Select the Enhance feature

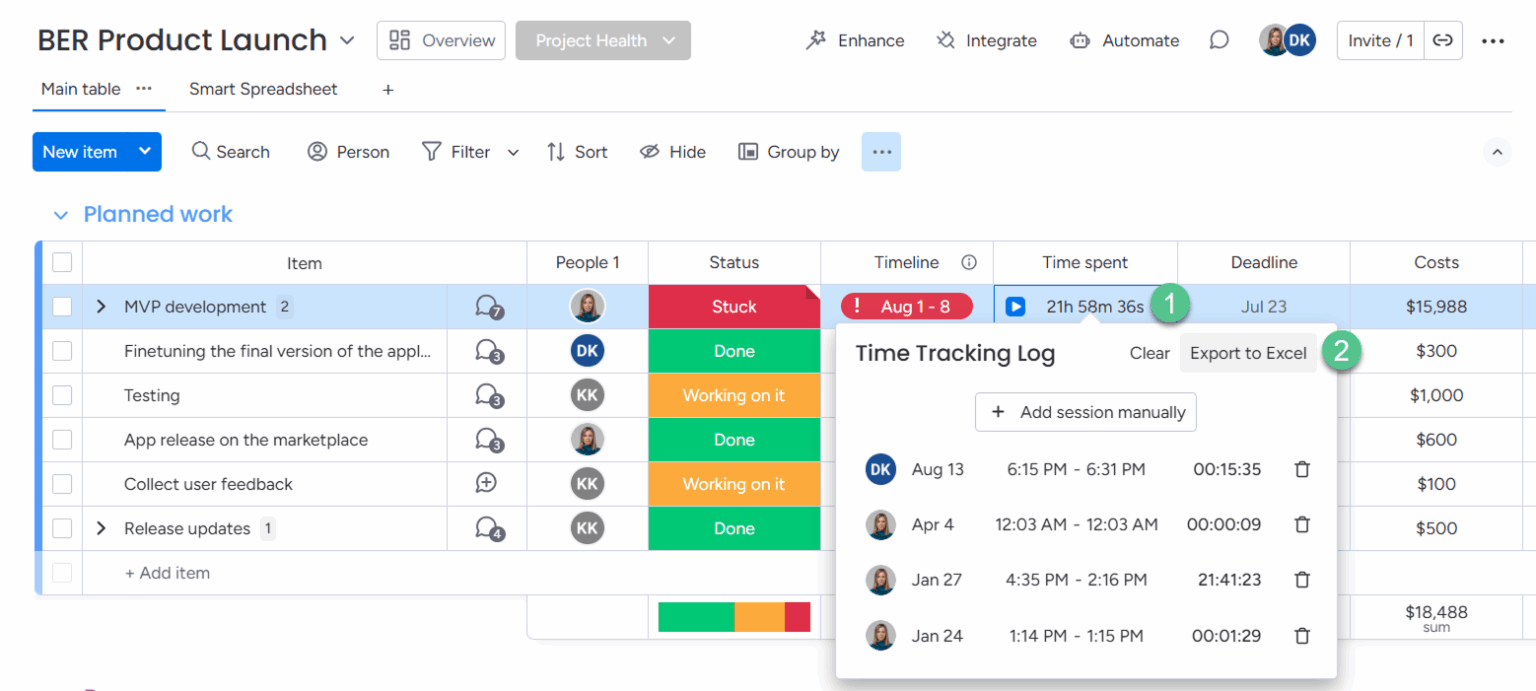coord(855,40)
